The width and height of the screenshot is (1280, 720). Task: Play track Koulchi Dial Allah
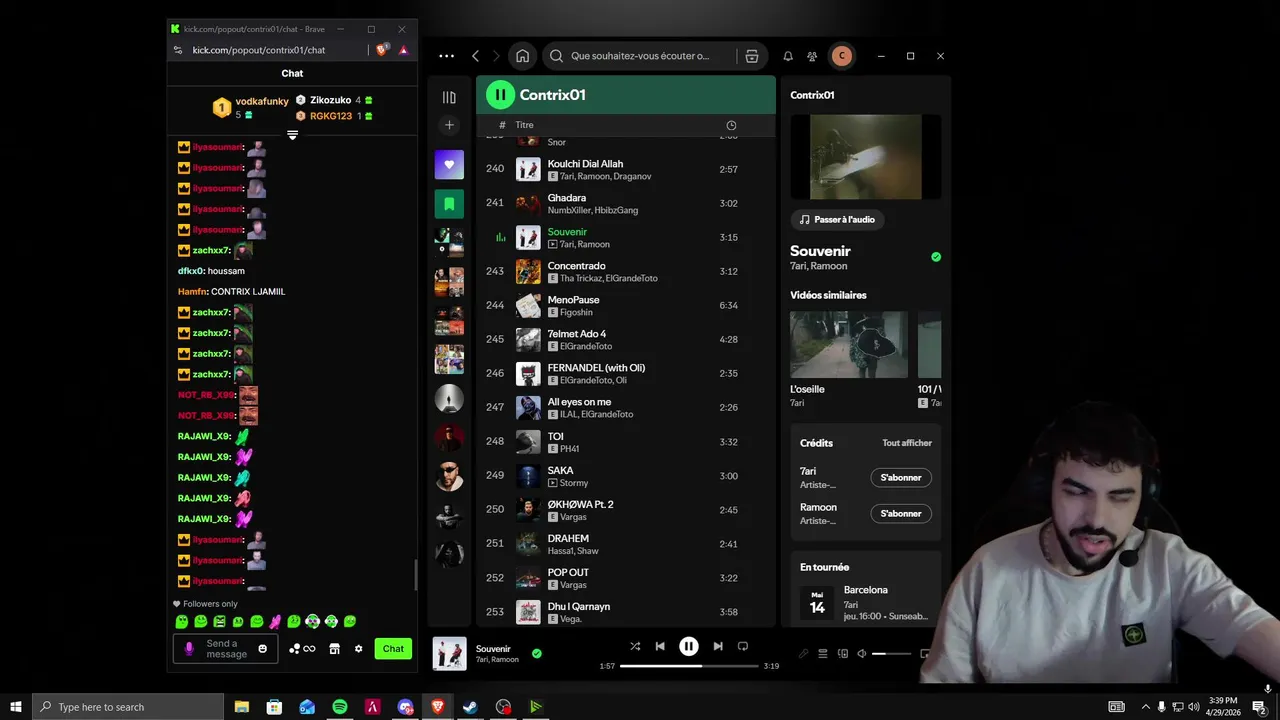(625, 169)
